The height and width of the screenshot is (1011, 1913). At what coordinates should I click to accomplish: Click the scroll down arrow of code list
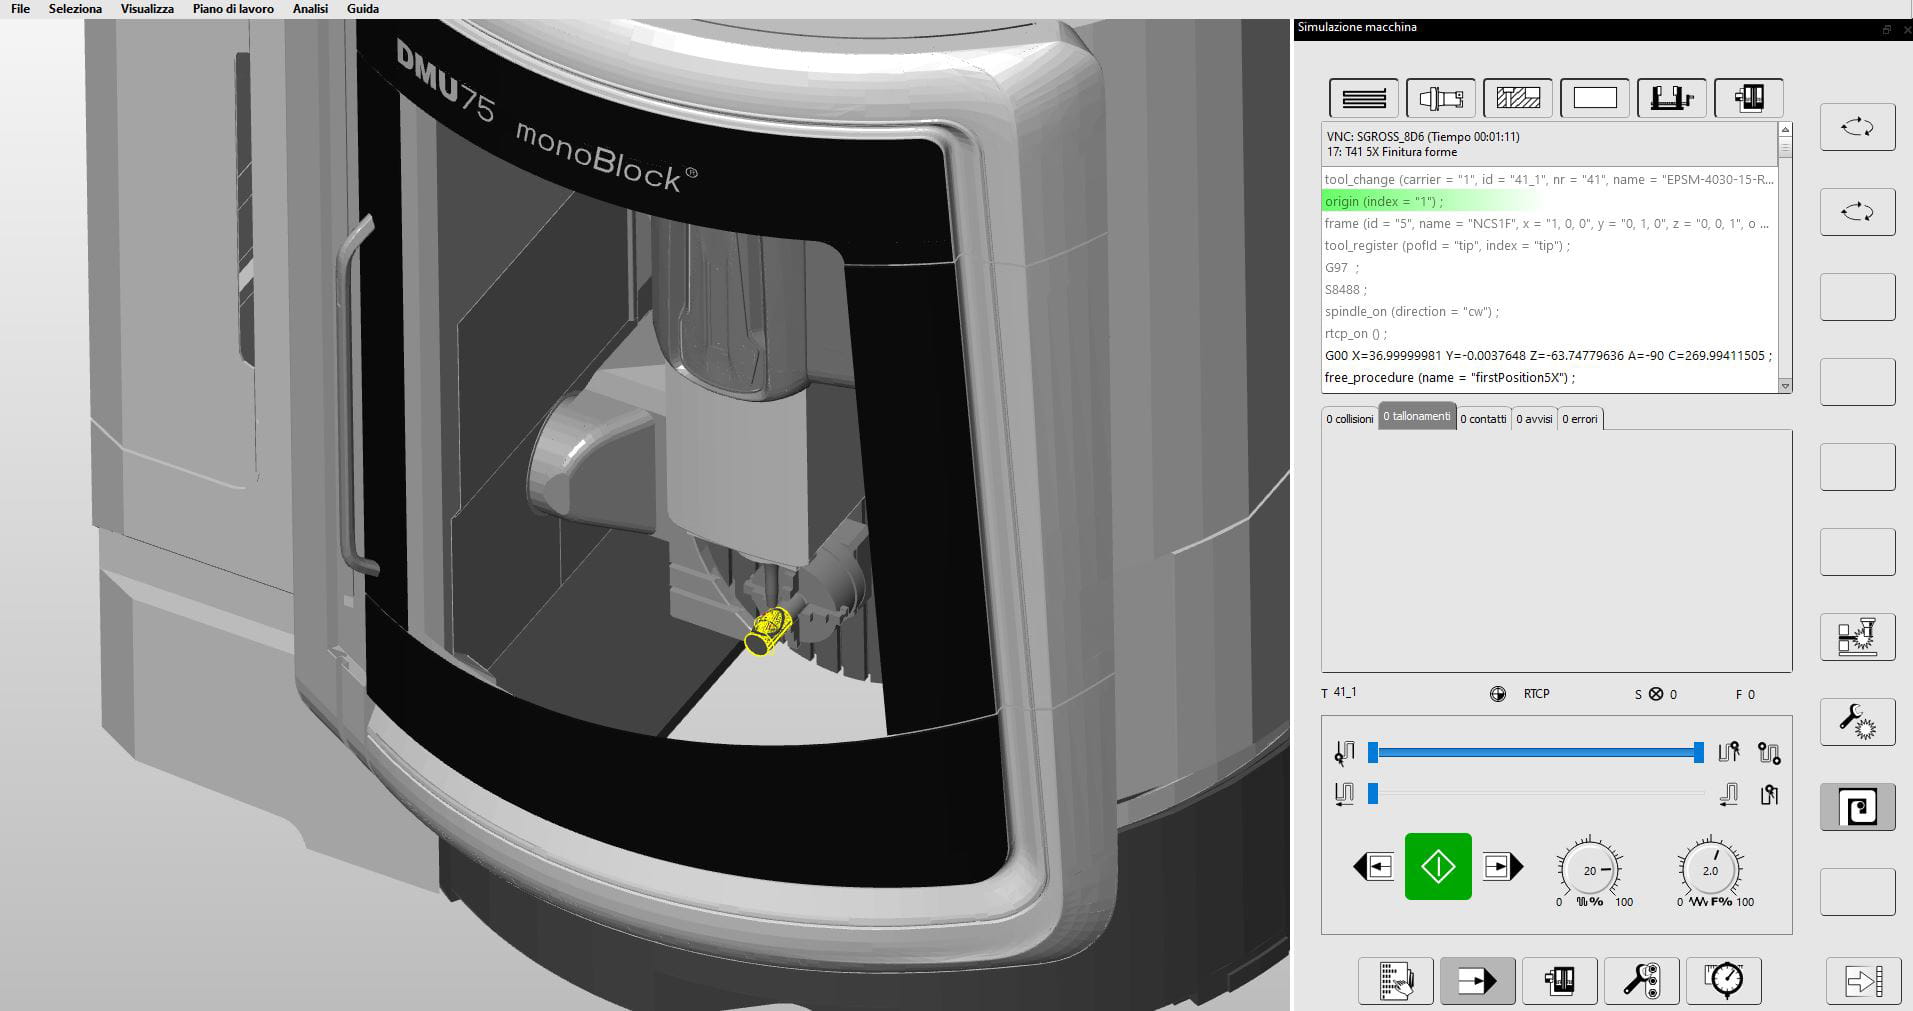(1785, 386)
